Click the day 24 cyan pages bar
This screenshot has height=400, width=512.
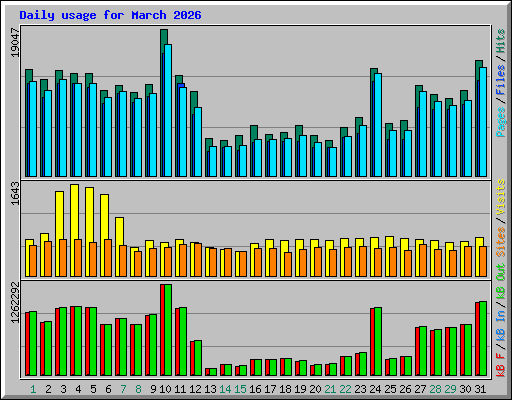coord(378,125)
